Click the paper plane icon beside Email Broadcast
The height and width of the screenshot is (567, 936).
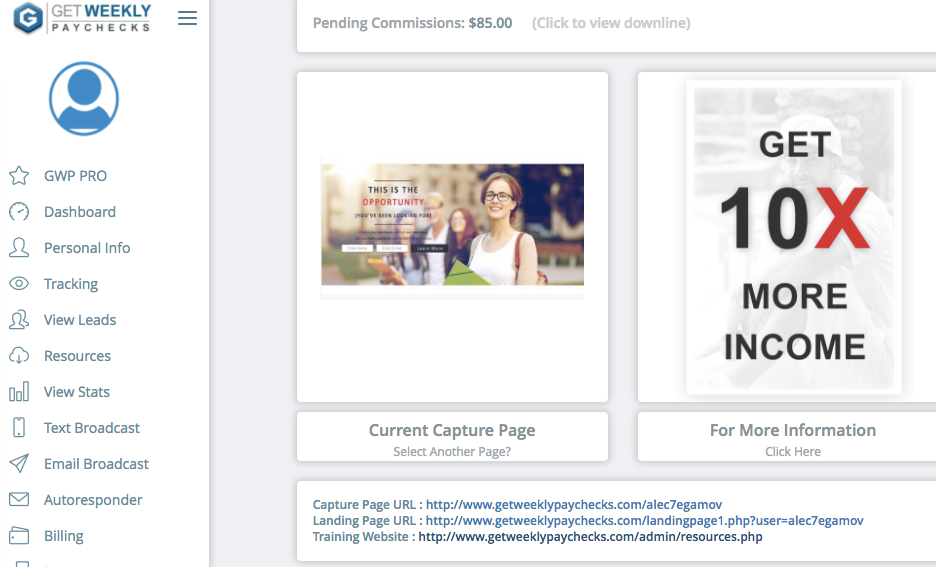pyautogui.click(x=19, y=464)
